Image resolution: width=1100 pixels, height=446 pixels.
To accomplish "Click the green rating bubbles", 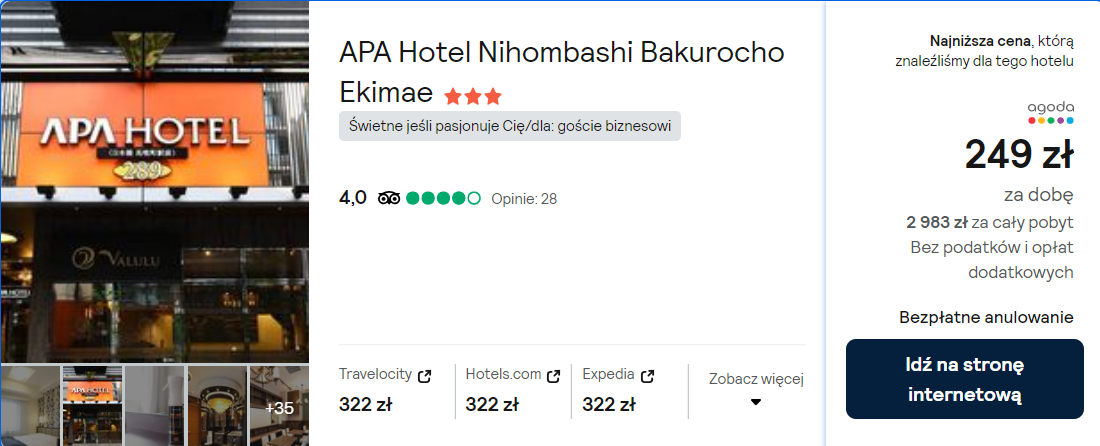I will point(443,198).
